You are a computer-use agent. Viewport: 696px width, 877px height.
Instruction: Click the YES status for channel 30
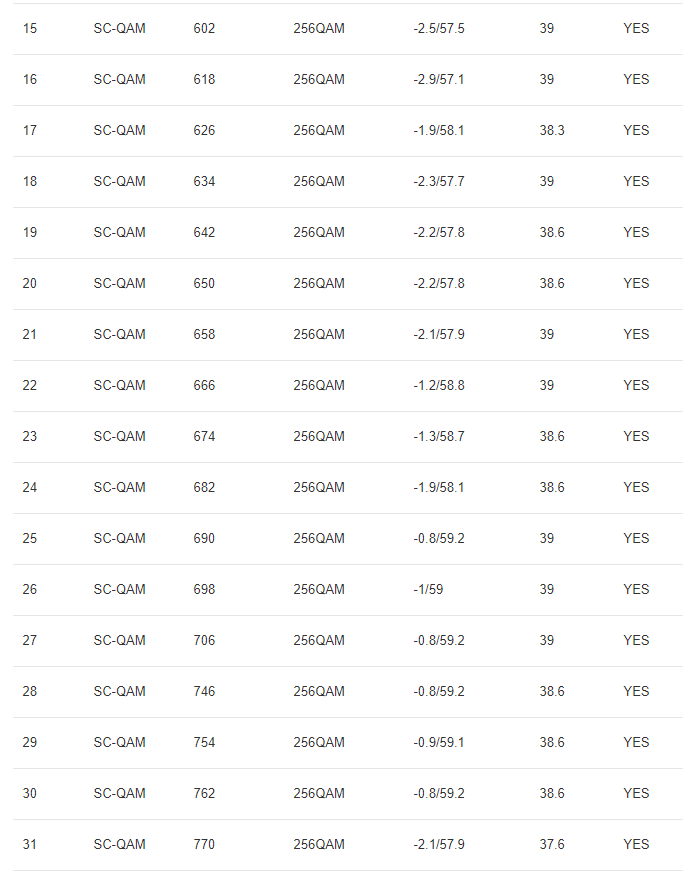pyautogui.click(x=636, y=794)
